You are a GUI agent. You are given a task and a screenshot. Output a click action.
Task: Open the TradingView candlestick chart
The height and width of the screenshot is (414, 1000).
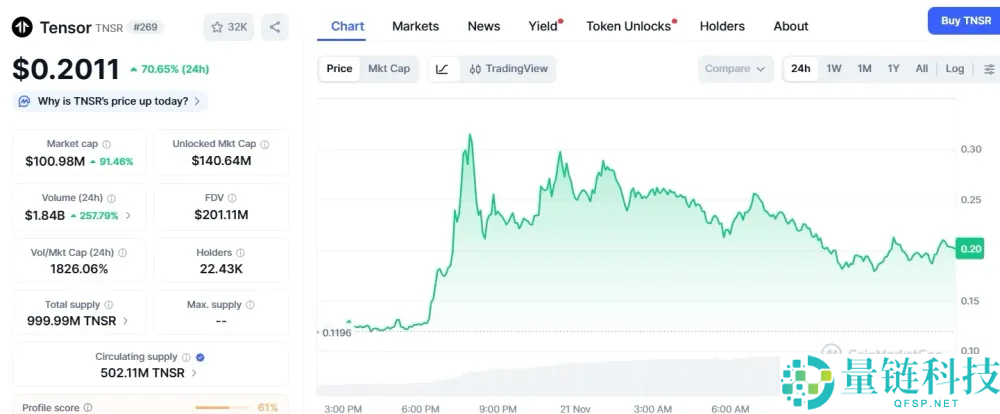pos(508,69)
